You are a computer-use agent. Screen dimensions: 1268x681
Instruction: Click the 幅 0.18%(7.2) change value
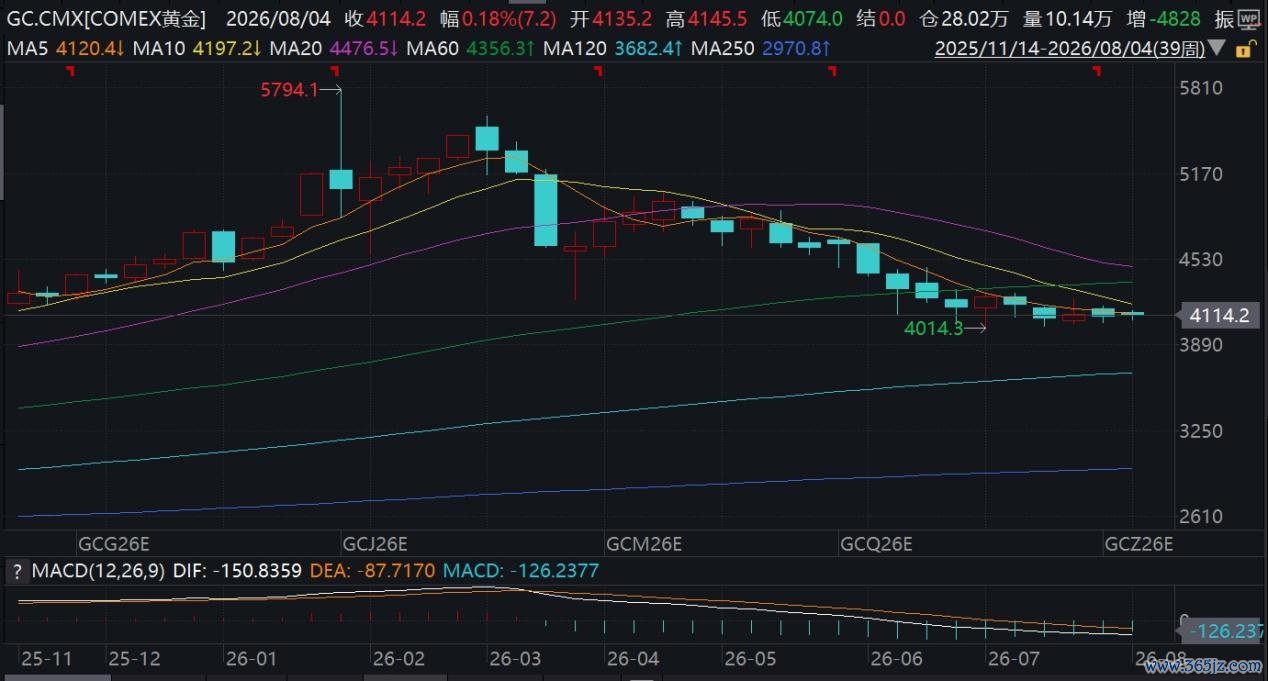click(500, 19)
